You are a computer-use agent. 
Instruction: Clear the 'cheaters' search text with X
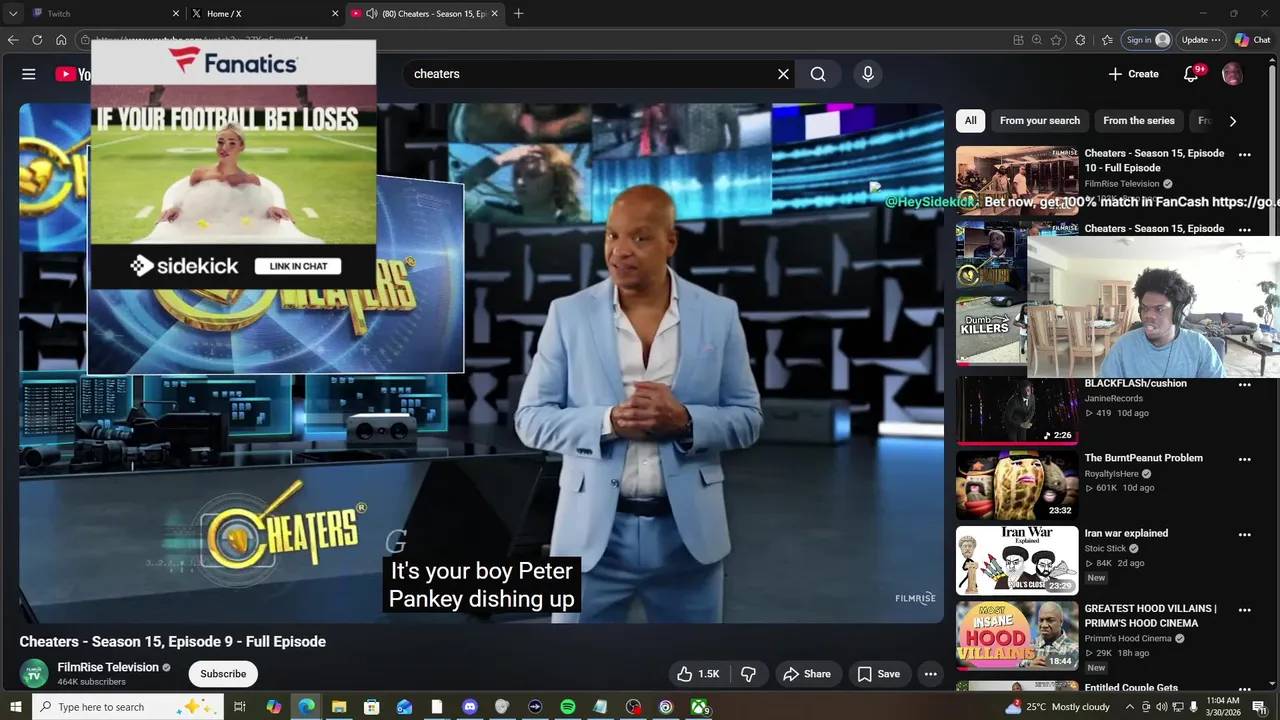click(x=783, y=74)
